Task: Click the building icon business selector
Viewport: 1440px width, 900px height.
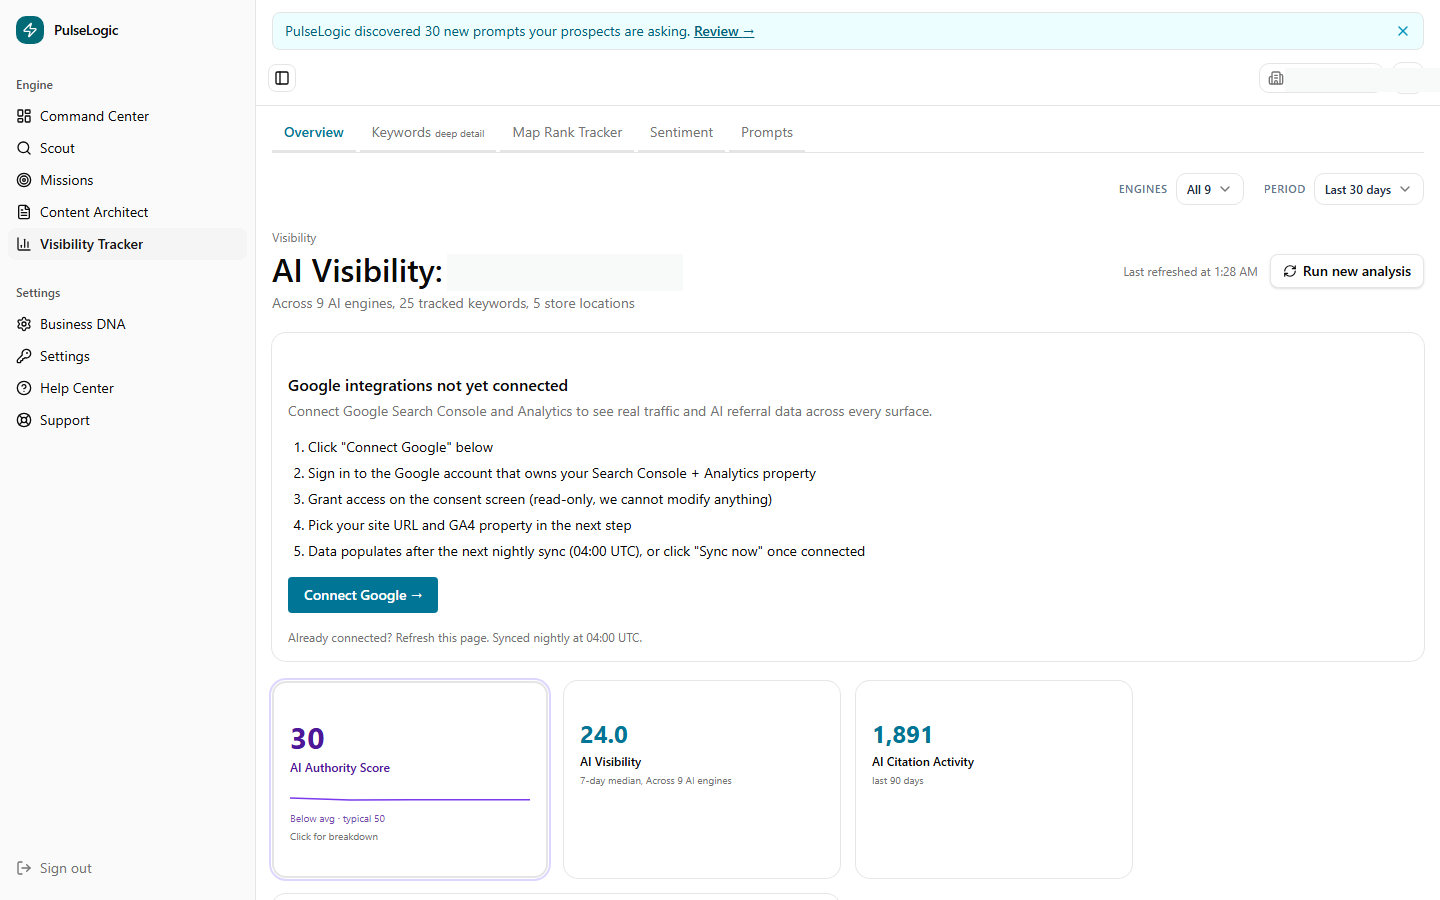Action: (1276, 78)
